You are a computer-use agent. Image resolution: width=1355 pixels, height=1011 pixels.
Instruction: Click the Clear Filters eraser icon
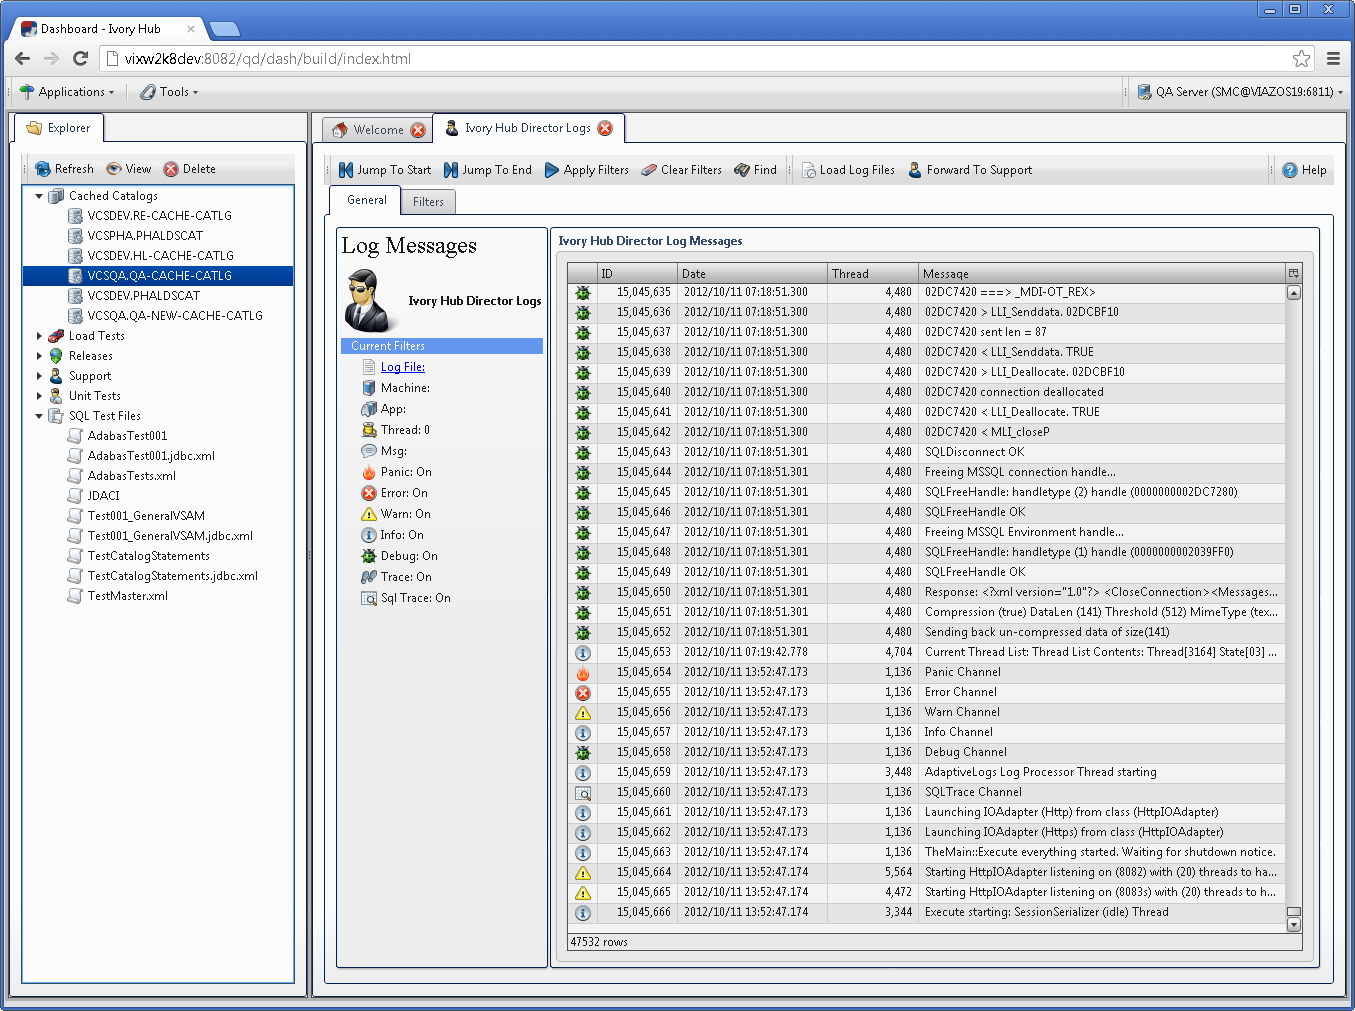coord(649,170)
